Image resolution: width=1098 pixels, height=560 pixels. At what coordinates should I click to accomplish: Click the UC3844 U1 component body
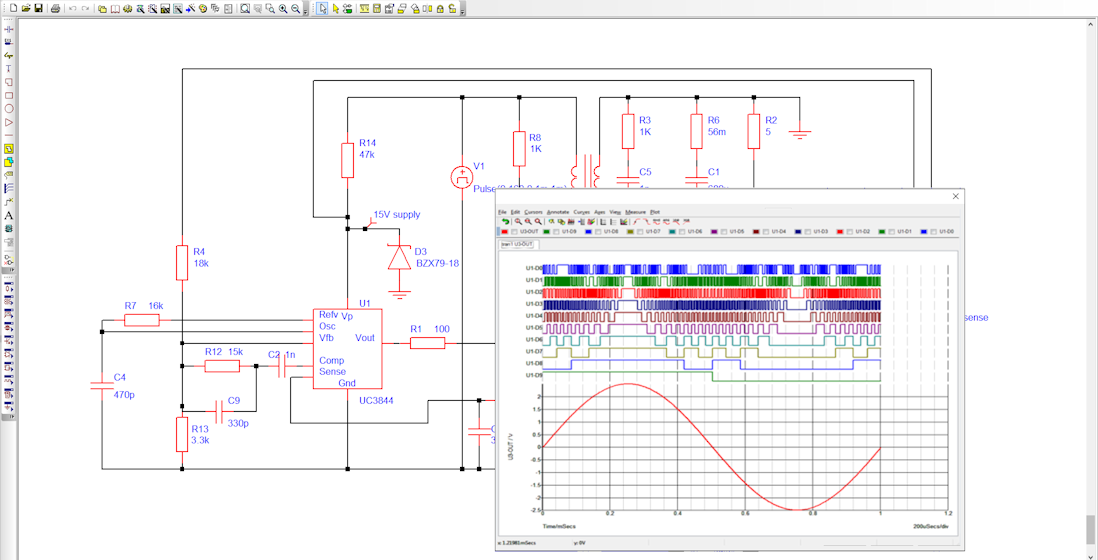(x=347, y=349)
